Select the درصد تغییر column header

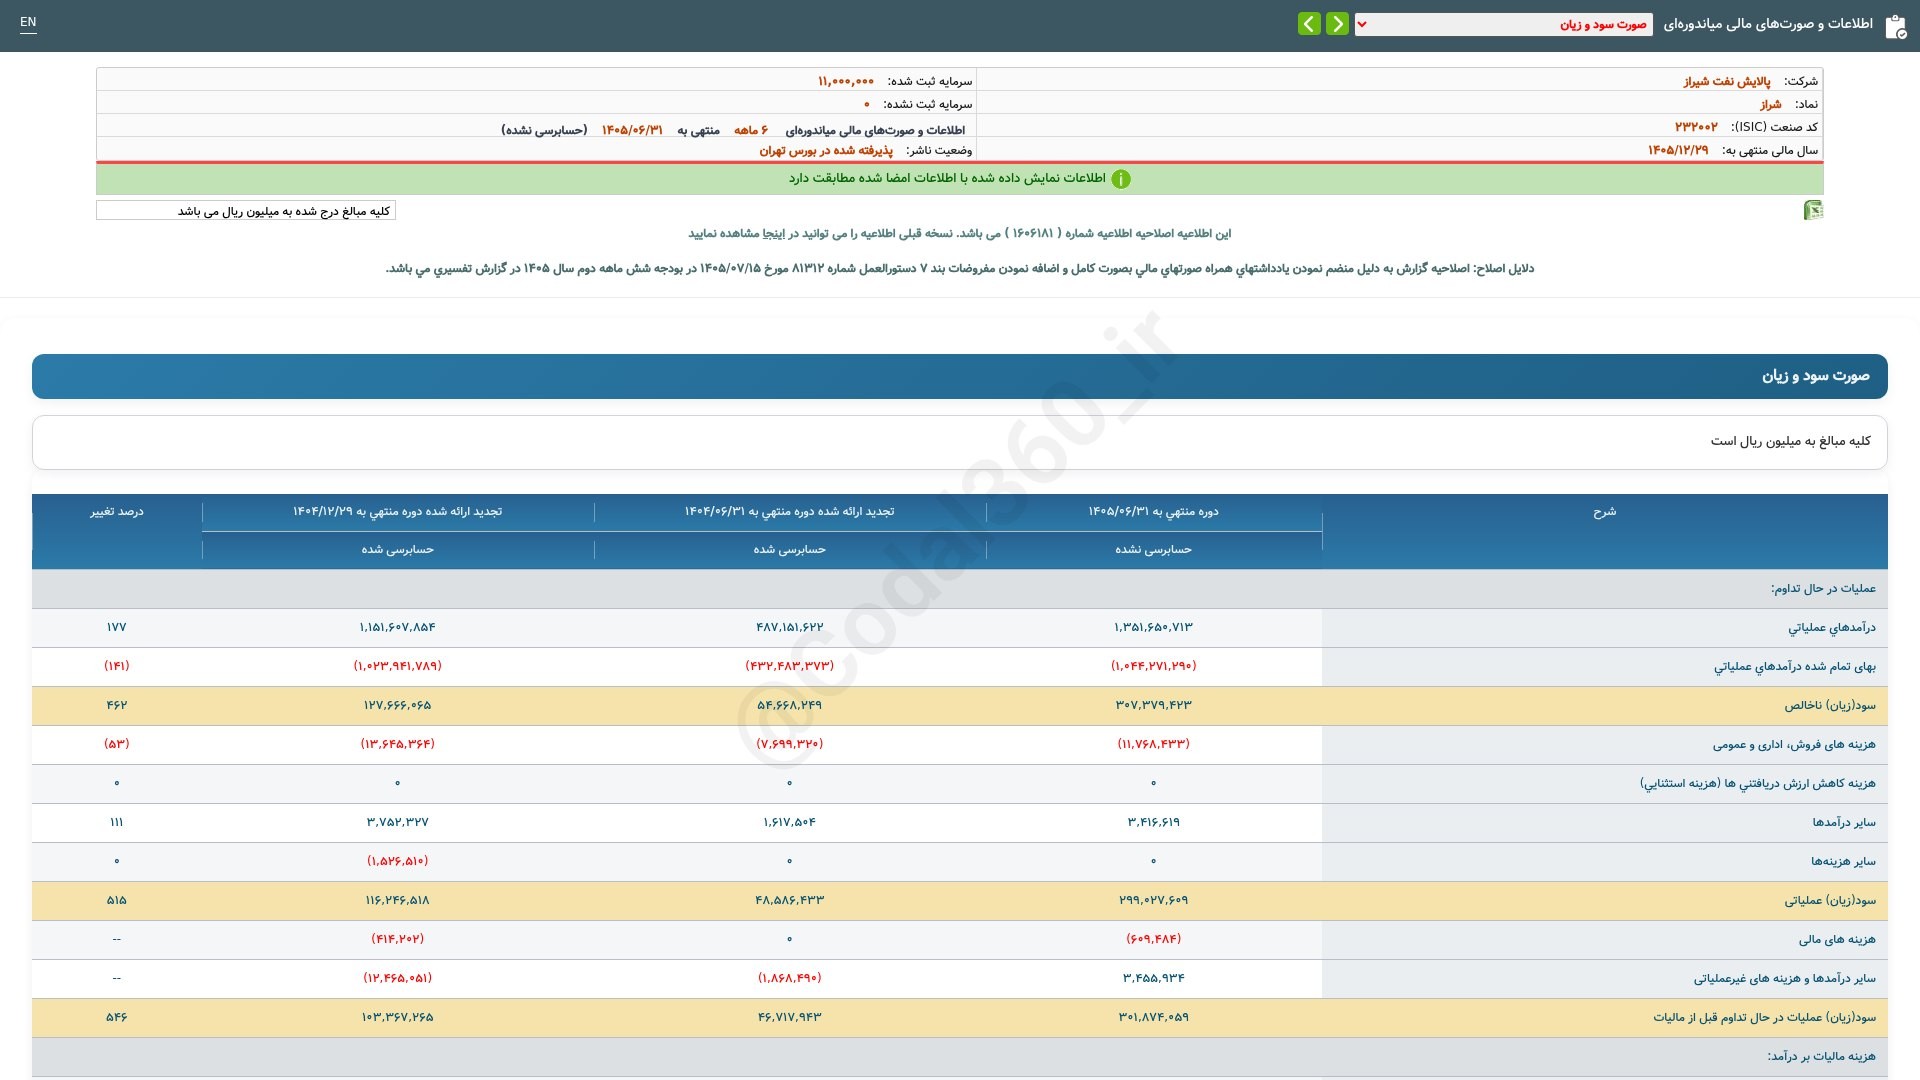[117, 511]
